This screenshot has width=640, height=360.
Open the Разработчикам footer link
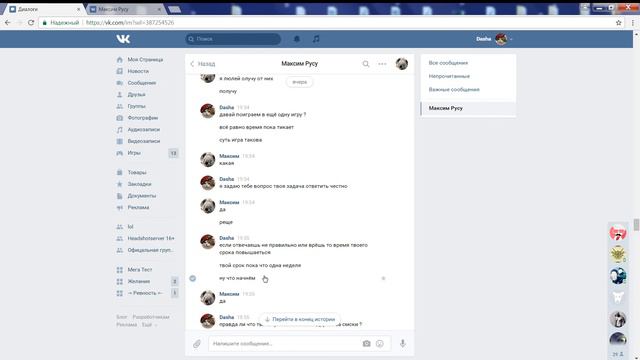151,317
